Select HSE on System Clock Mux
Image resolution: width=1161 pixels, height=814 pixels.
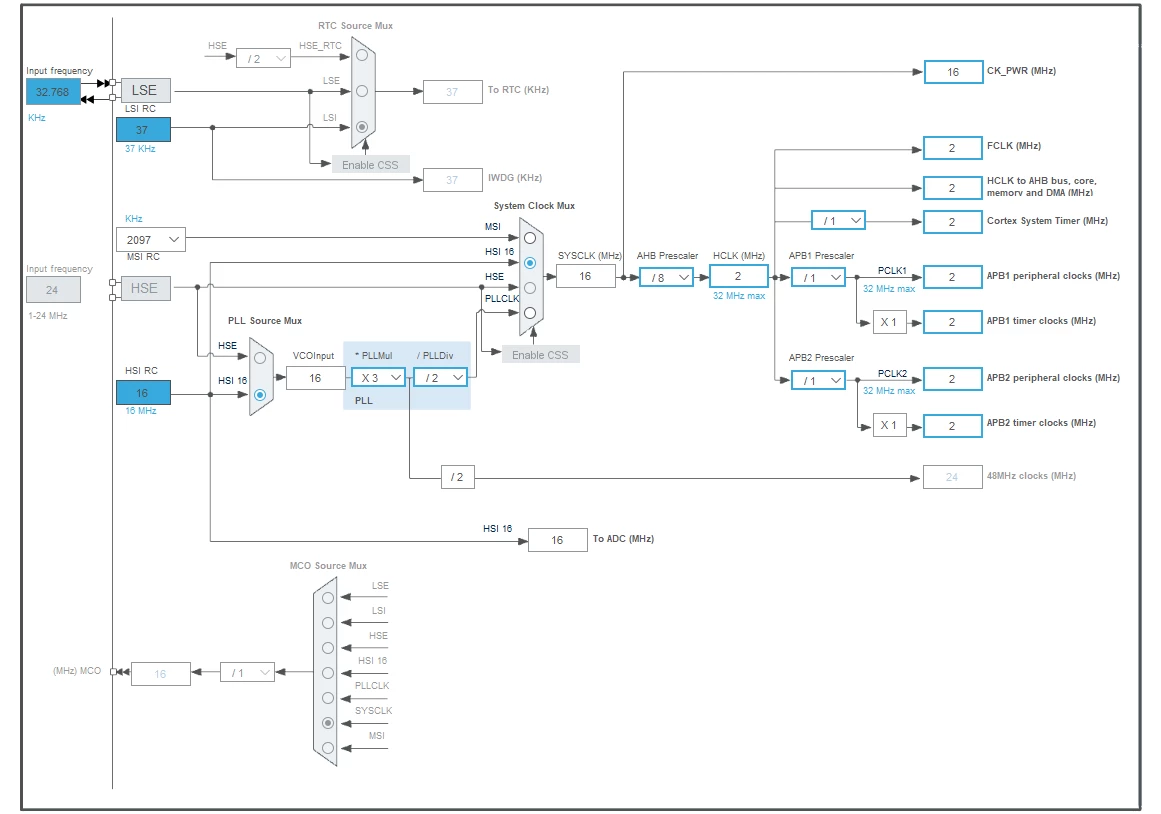point(530,287)
